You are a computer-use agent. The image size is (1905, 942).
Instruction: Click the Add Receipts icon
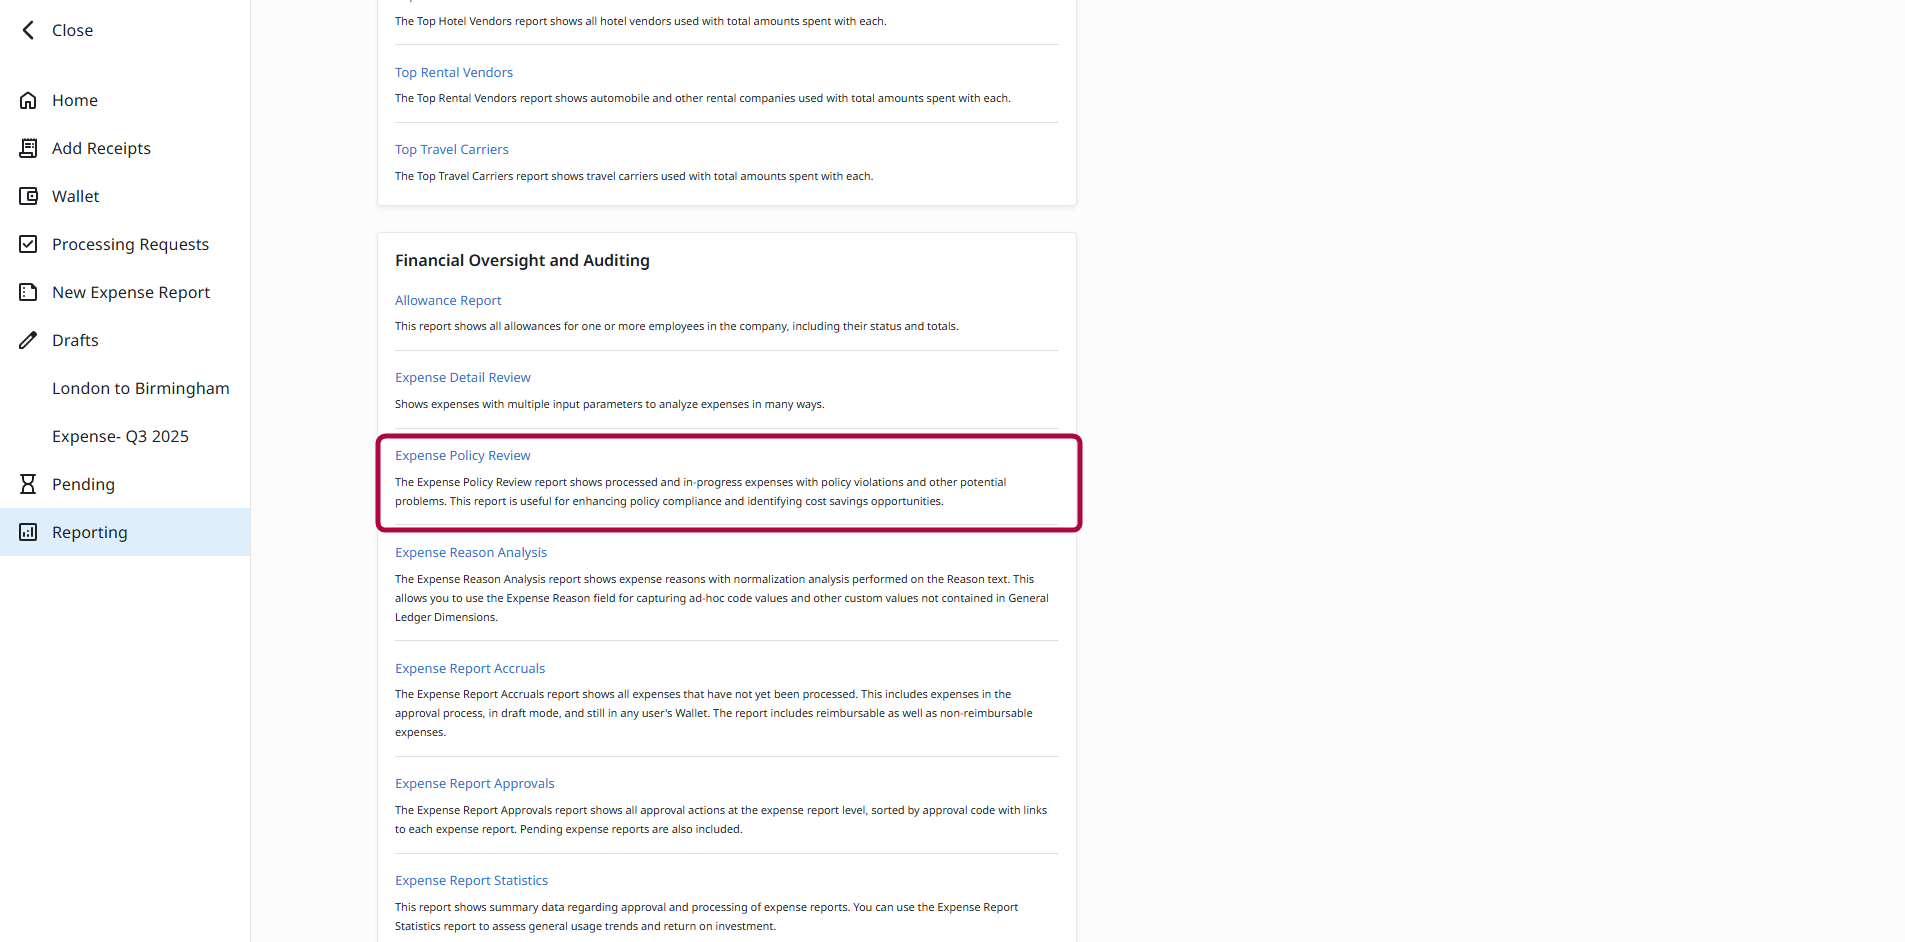tap(28, 148)
